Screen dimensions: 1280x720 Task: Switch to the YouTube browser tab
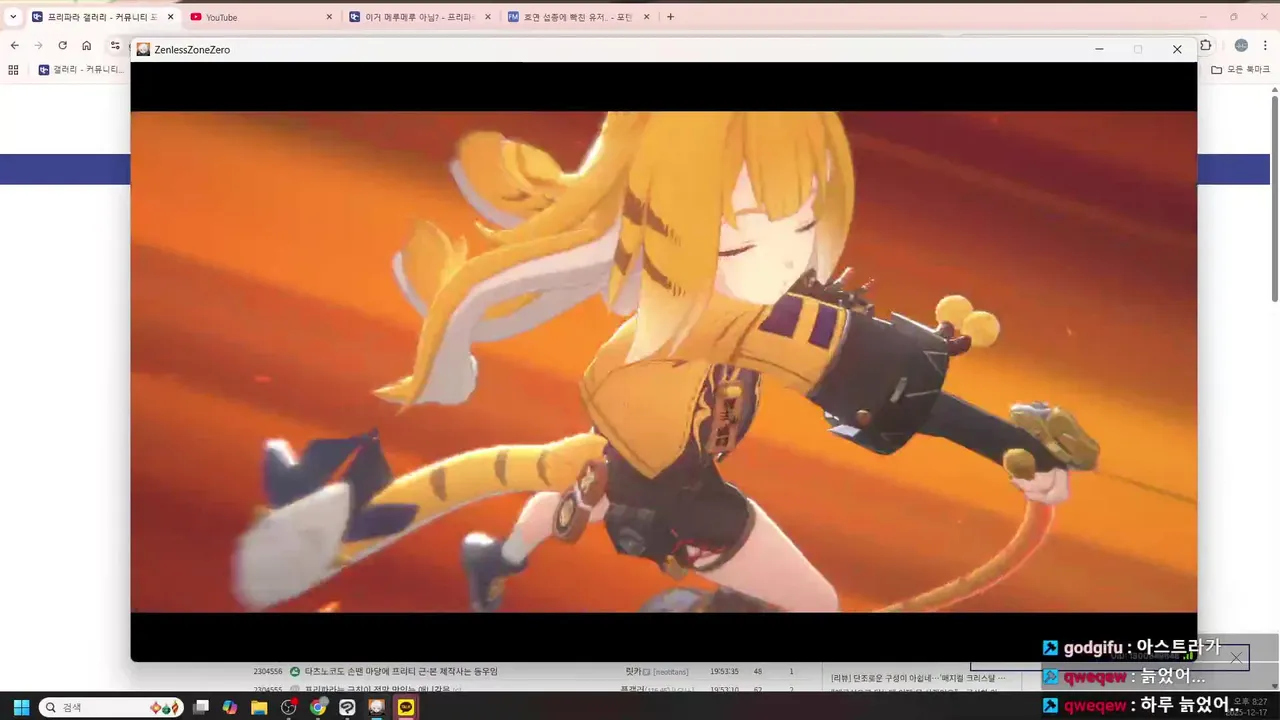(260, 17)
